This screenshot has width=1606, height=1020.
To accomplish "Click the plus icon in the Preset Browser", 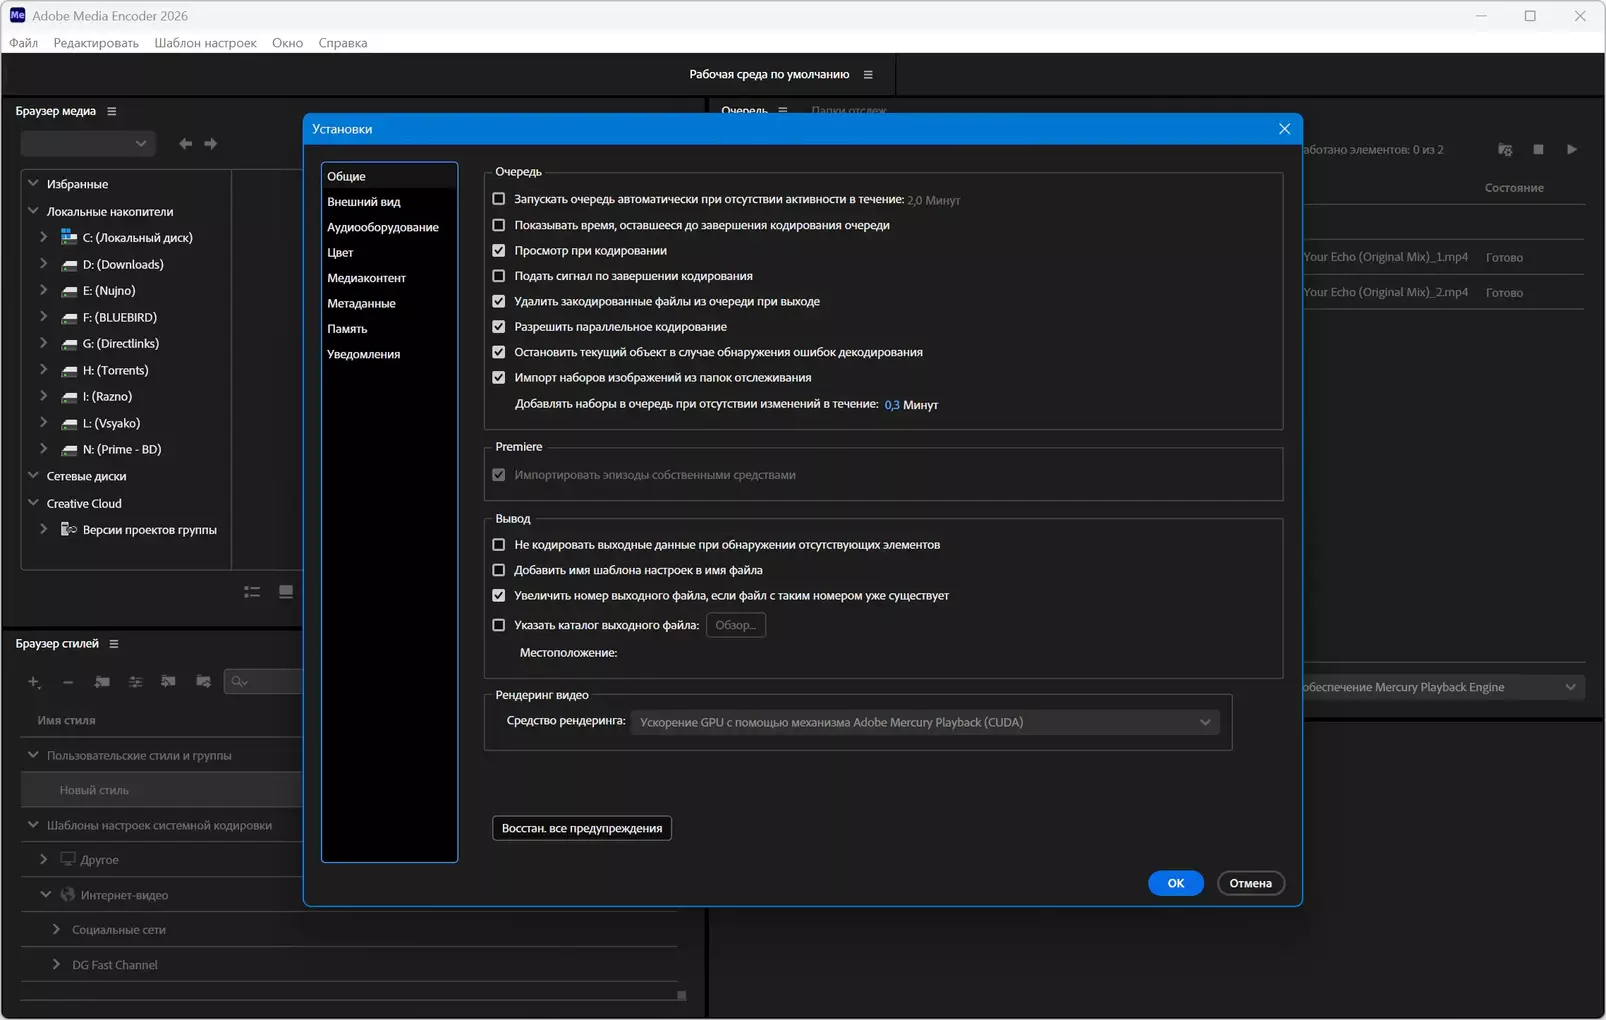I will [x=34, y=682].
